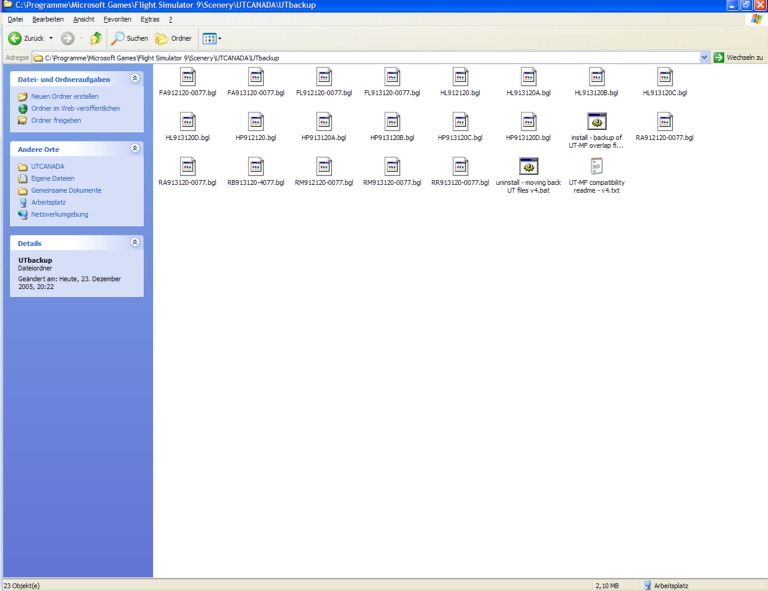Click the Zurück back arrow button
Image resolution: width=768 pixels, height=591 pixels.
[25, 38]
